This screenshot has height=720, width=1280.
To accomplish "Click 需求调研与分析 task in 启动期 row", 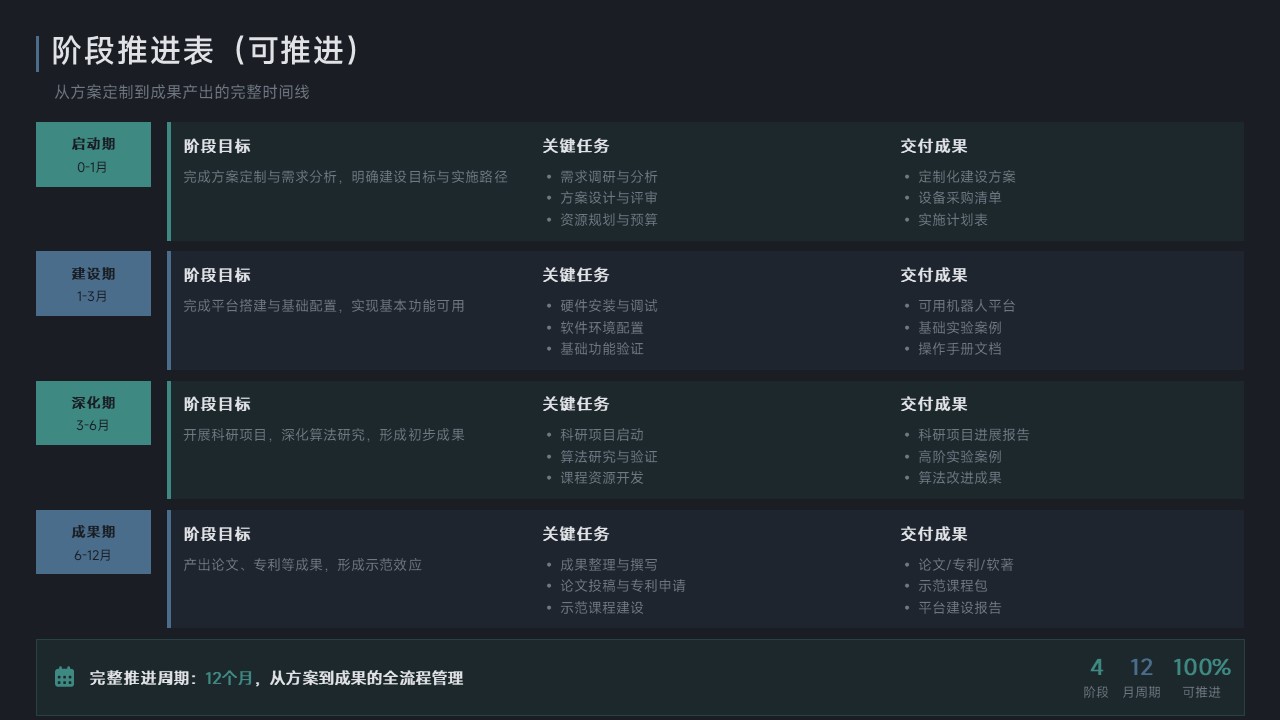I will pyautogui.click(x=608, y=176).
